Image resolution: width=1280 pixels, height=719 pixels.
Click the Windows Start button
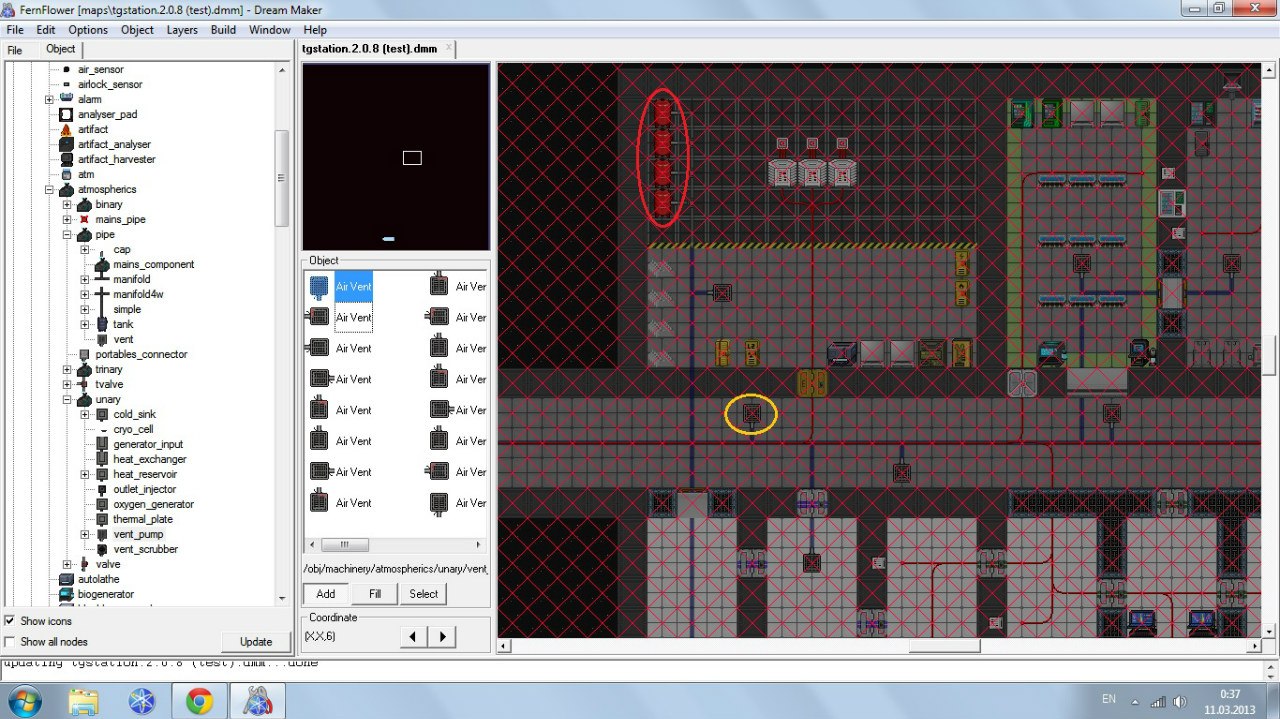coord(24,701)
